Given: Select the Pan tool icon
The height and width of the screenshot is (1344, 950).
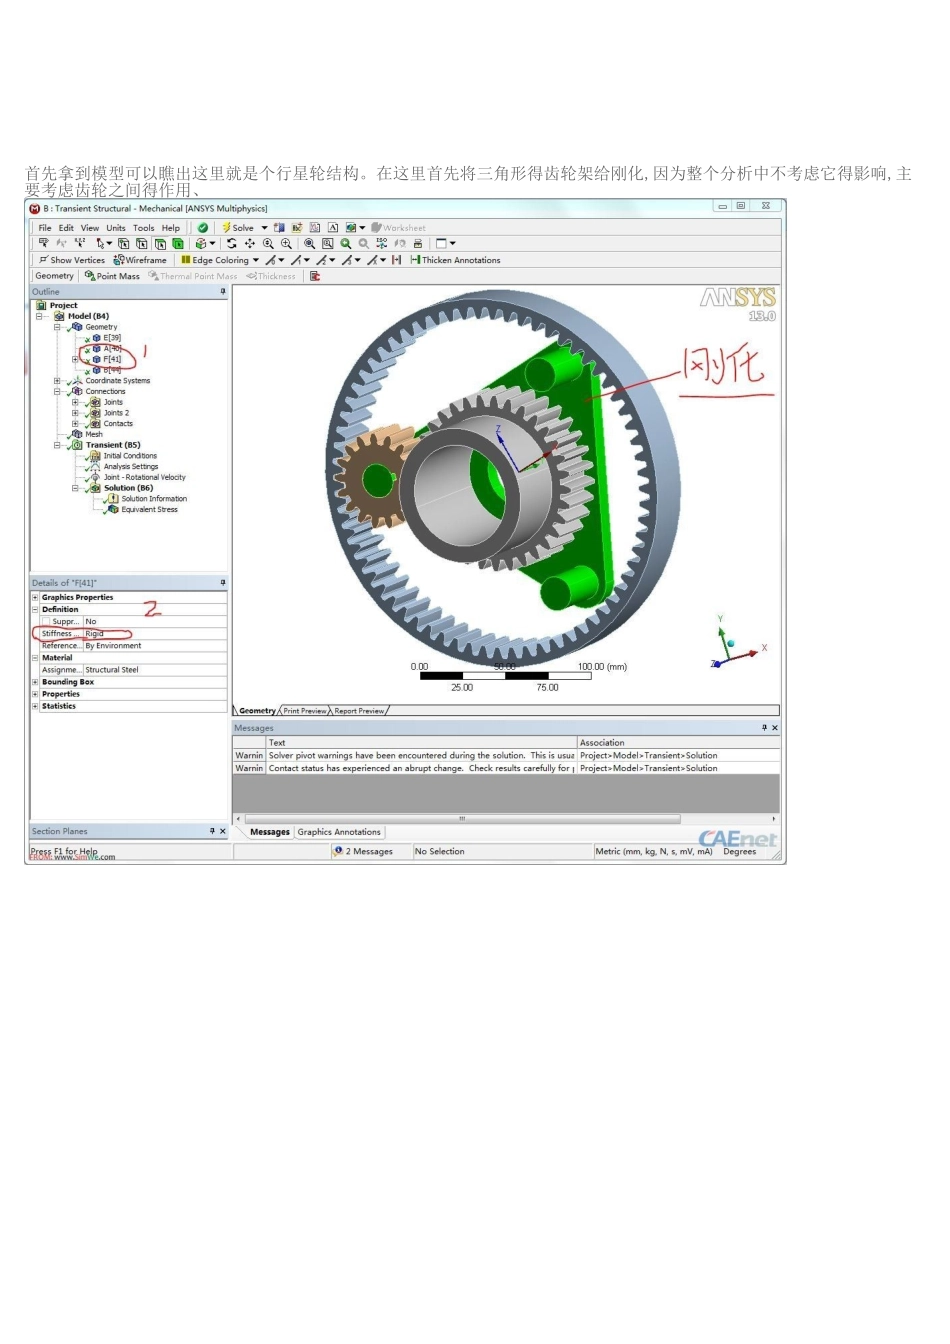Looking at the screenshot, I should click(x=249, y=243).
